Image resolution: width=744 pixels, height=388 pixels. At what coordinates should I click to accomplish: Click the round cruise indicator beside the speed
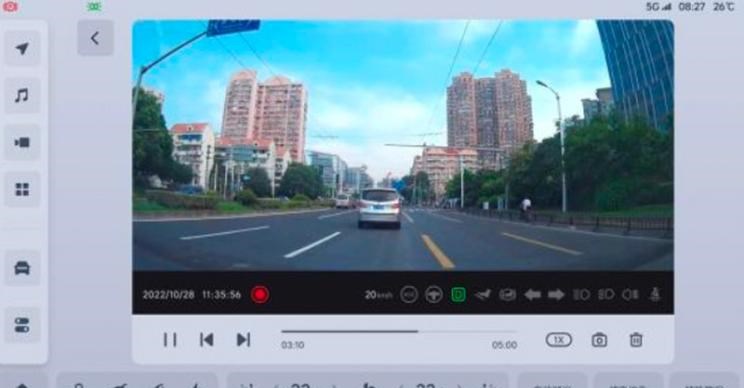click(x=409, y=295)
